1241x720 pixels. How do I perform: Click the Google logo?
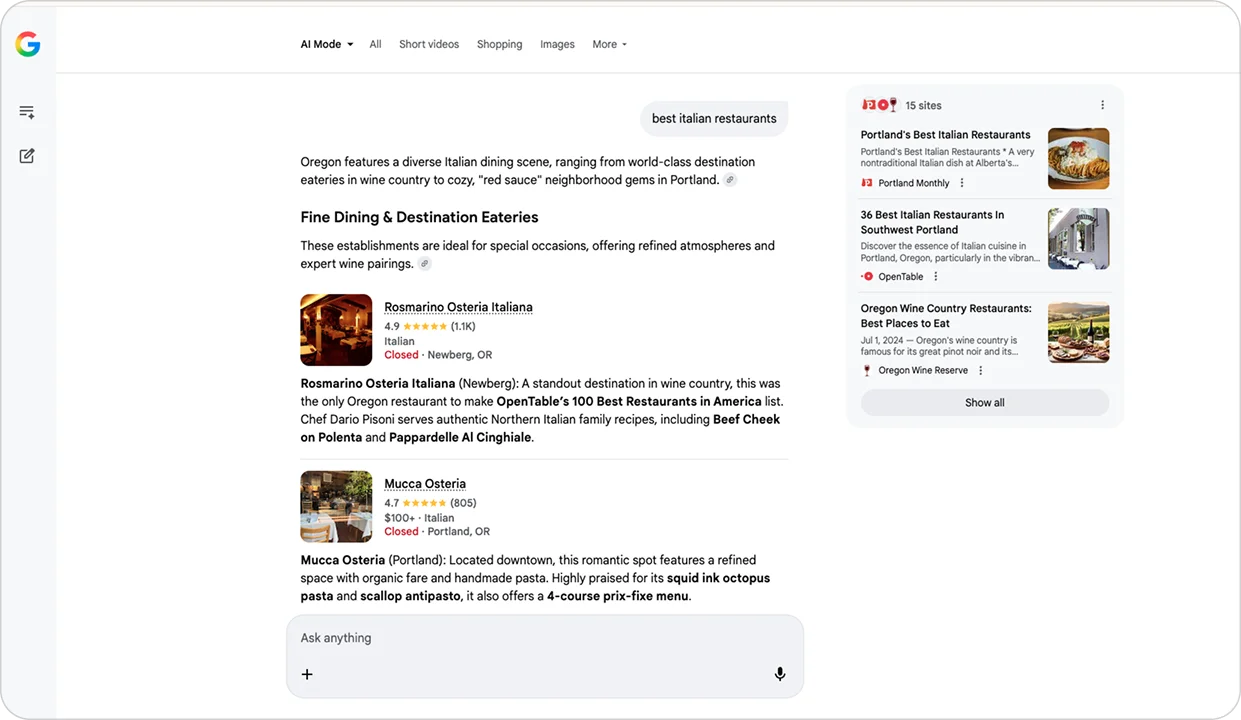[28, 44]
